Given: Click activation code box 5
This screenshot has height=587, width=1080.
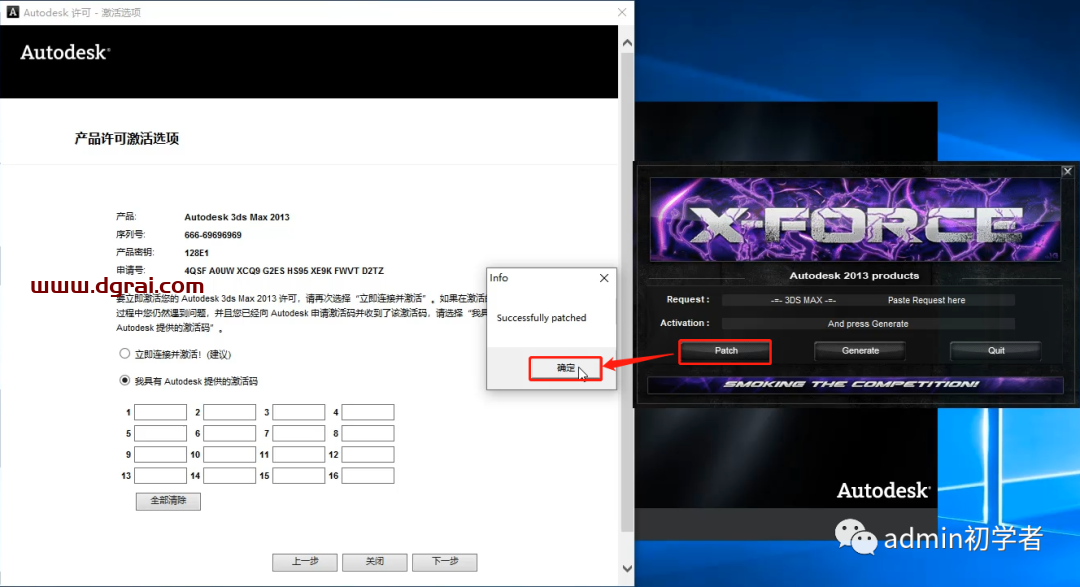Looking at the screenshot, I should click(160, 433).
